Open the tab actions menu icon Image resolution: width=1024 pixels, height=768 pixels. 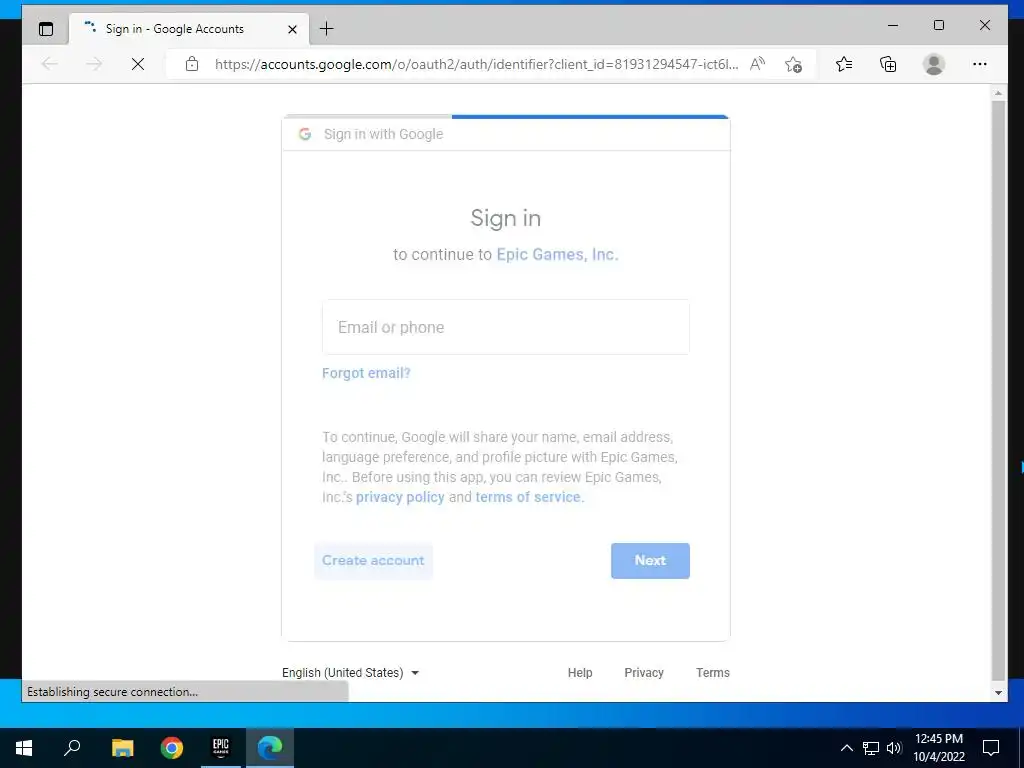(46, 29)
